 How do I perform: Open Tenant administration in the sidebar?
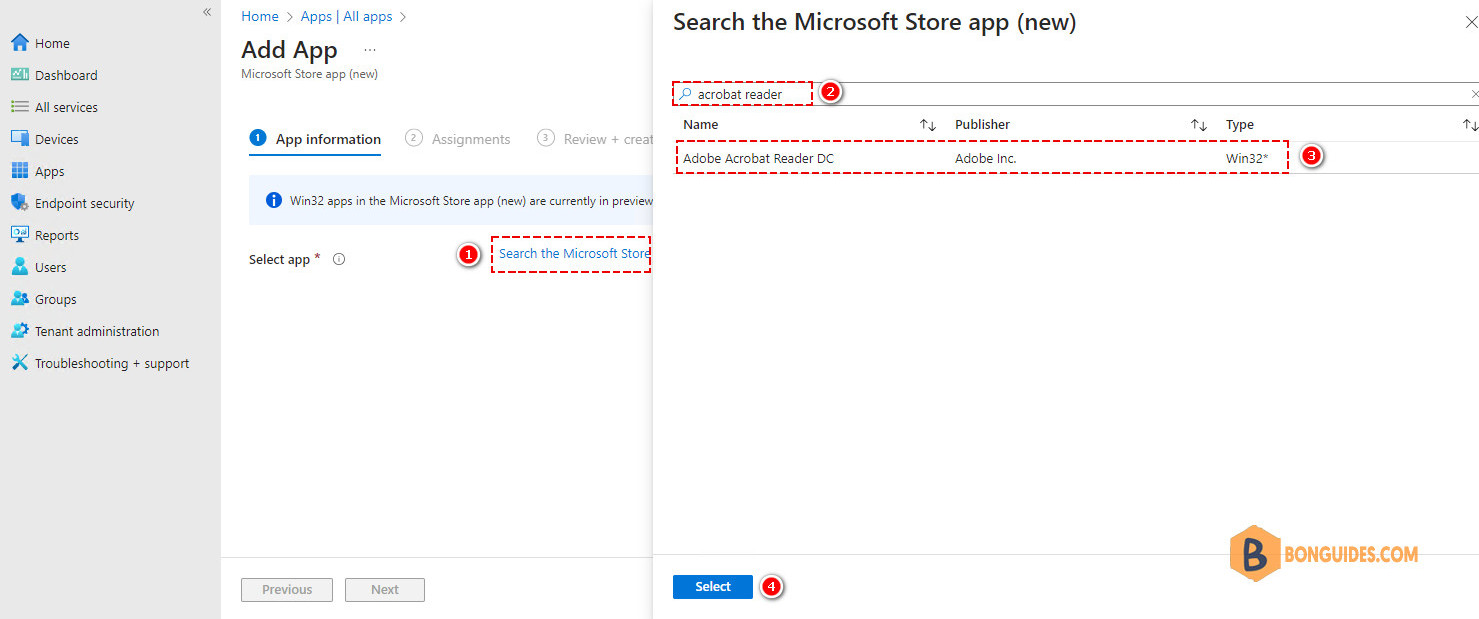pyautogui.click(x=97, y=331)
